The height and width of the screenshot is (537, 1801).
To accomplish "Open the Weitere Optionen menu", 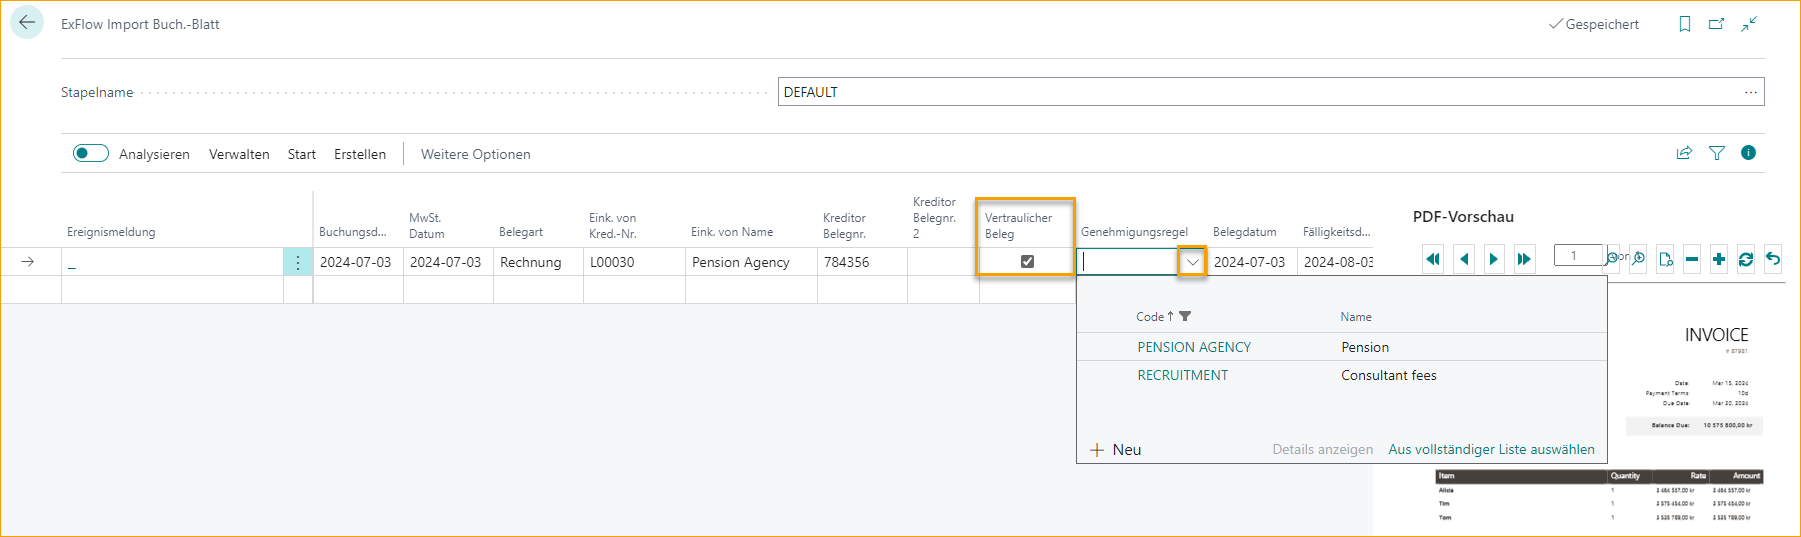I will [x=475, y=154].
